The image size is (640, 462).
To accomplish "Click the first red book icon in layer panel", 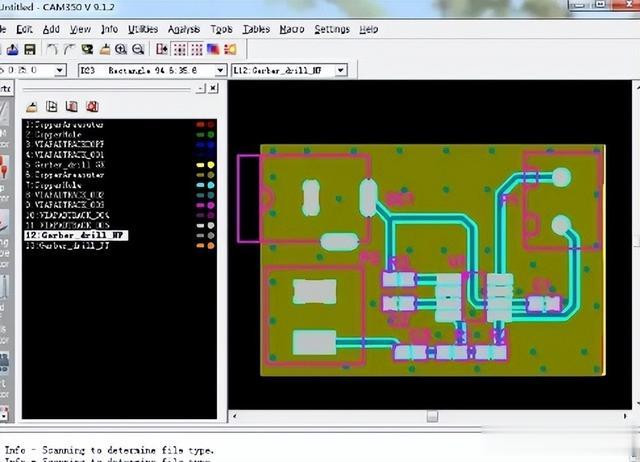I will pos(72,107).
